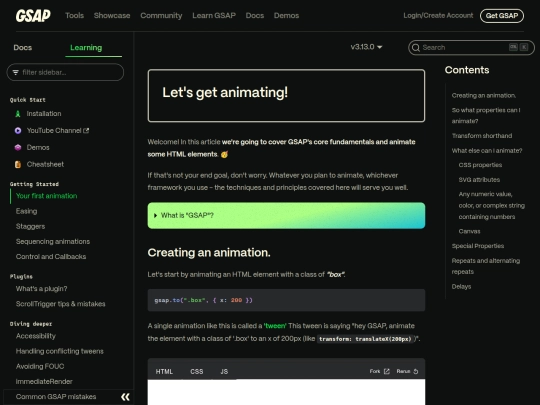Click the GSAP logo
Screen dimensions: 540x405
click(x=33, y=15)
